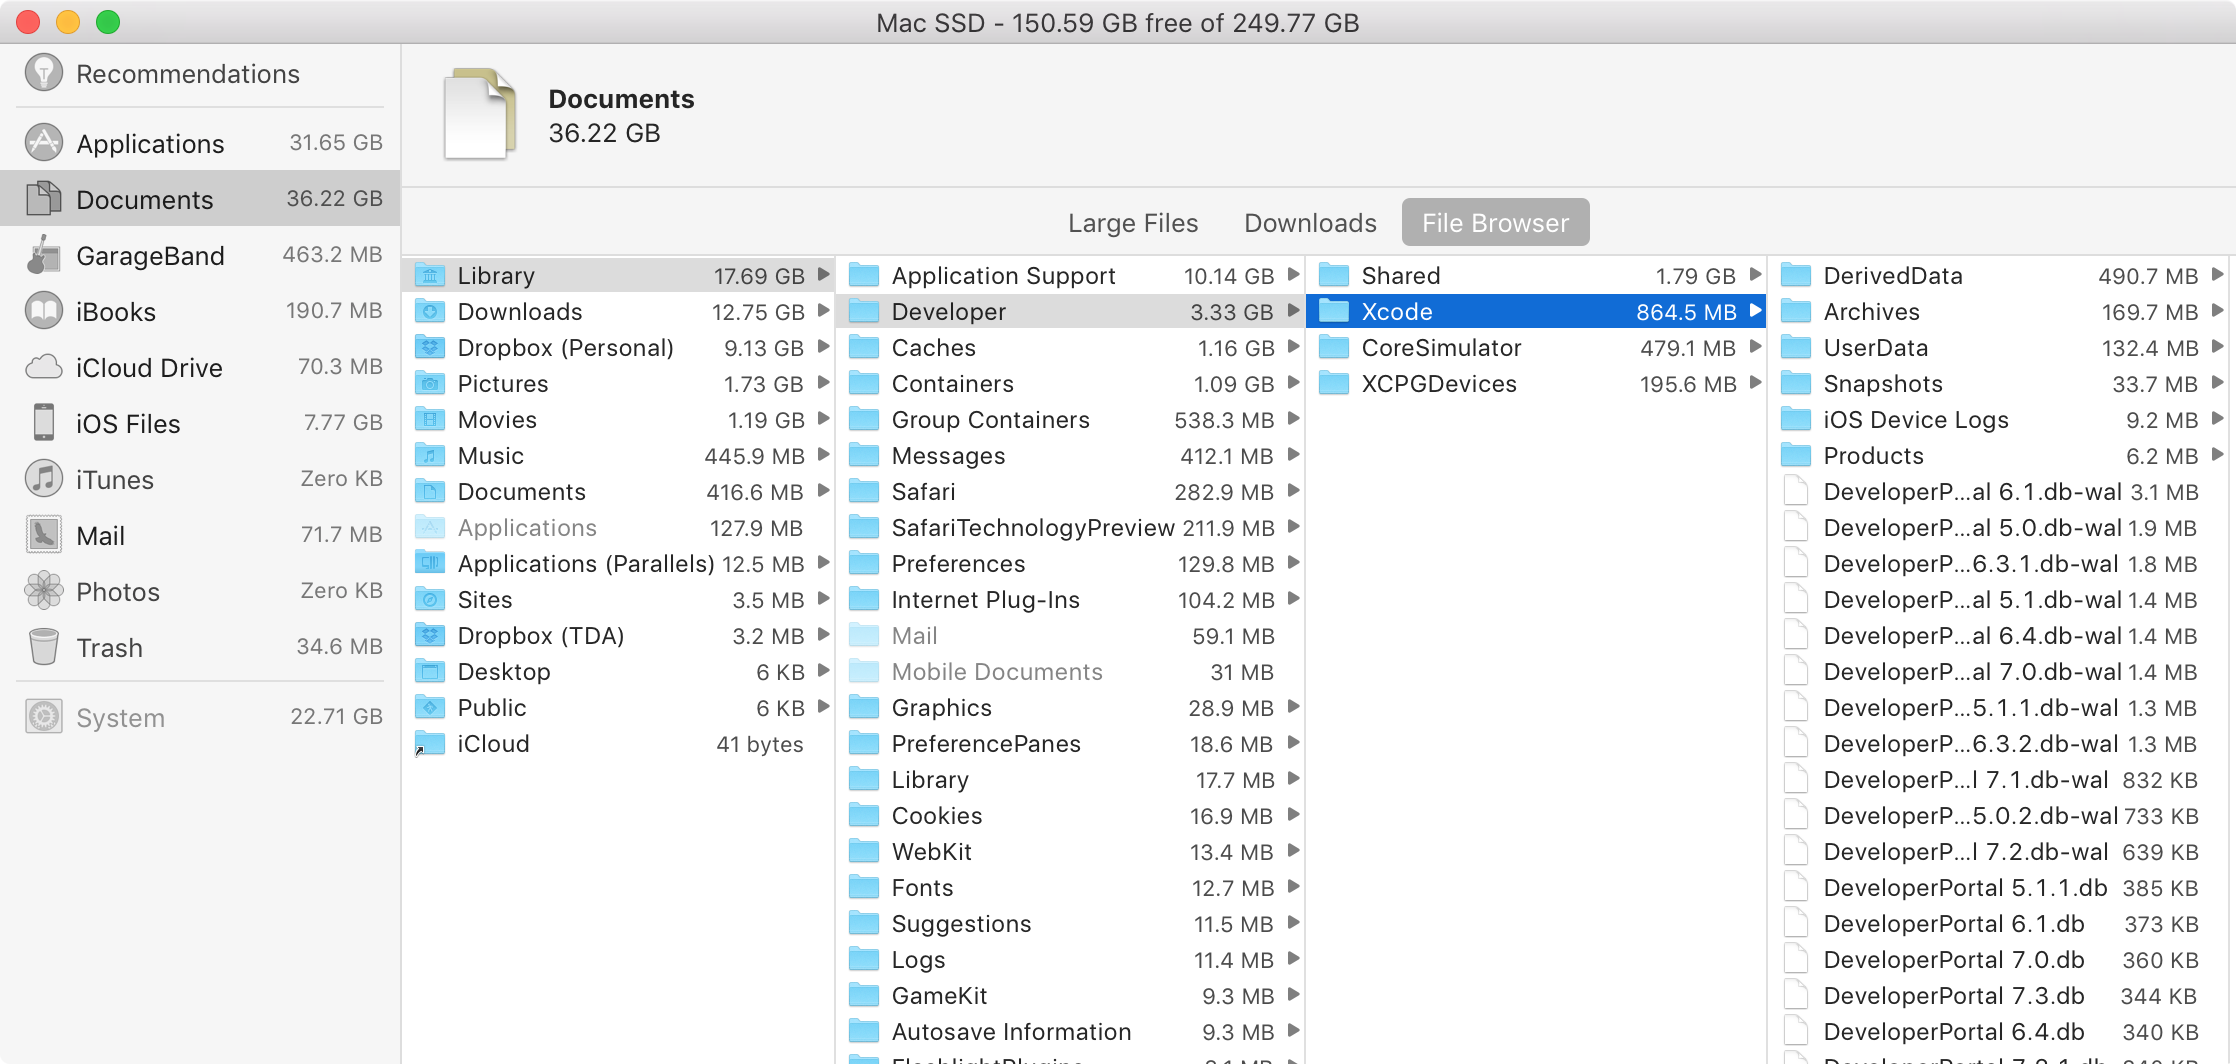Click the Xcode folder icon
This screenshot has height=1064, width=2236.
click(1334, 312)
